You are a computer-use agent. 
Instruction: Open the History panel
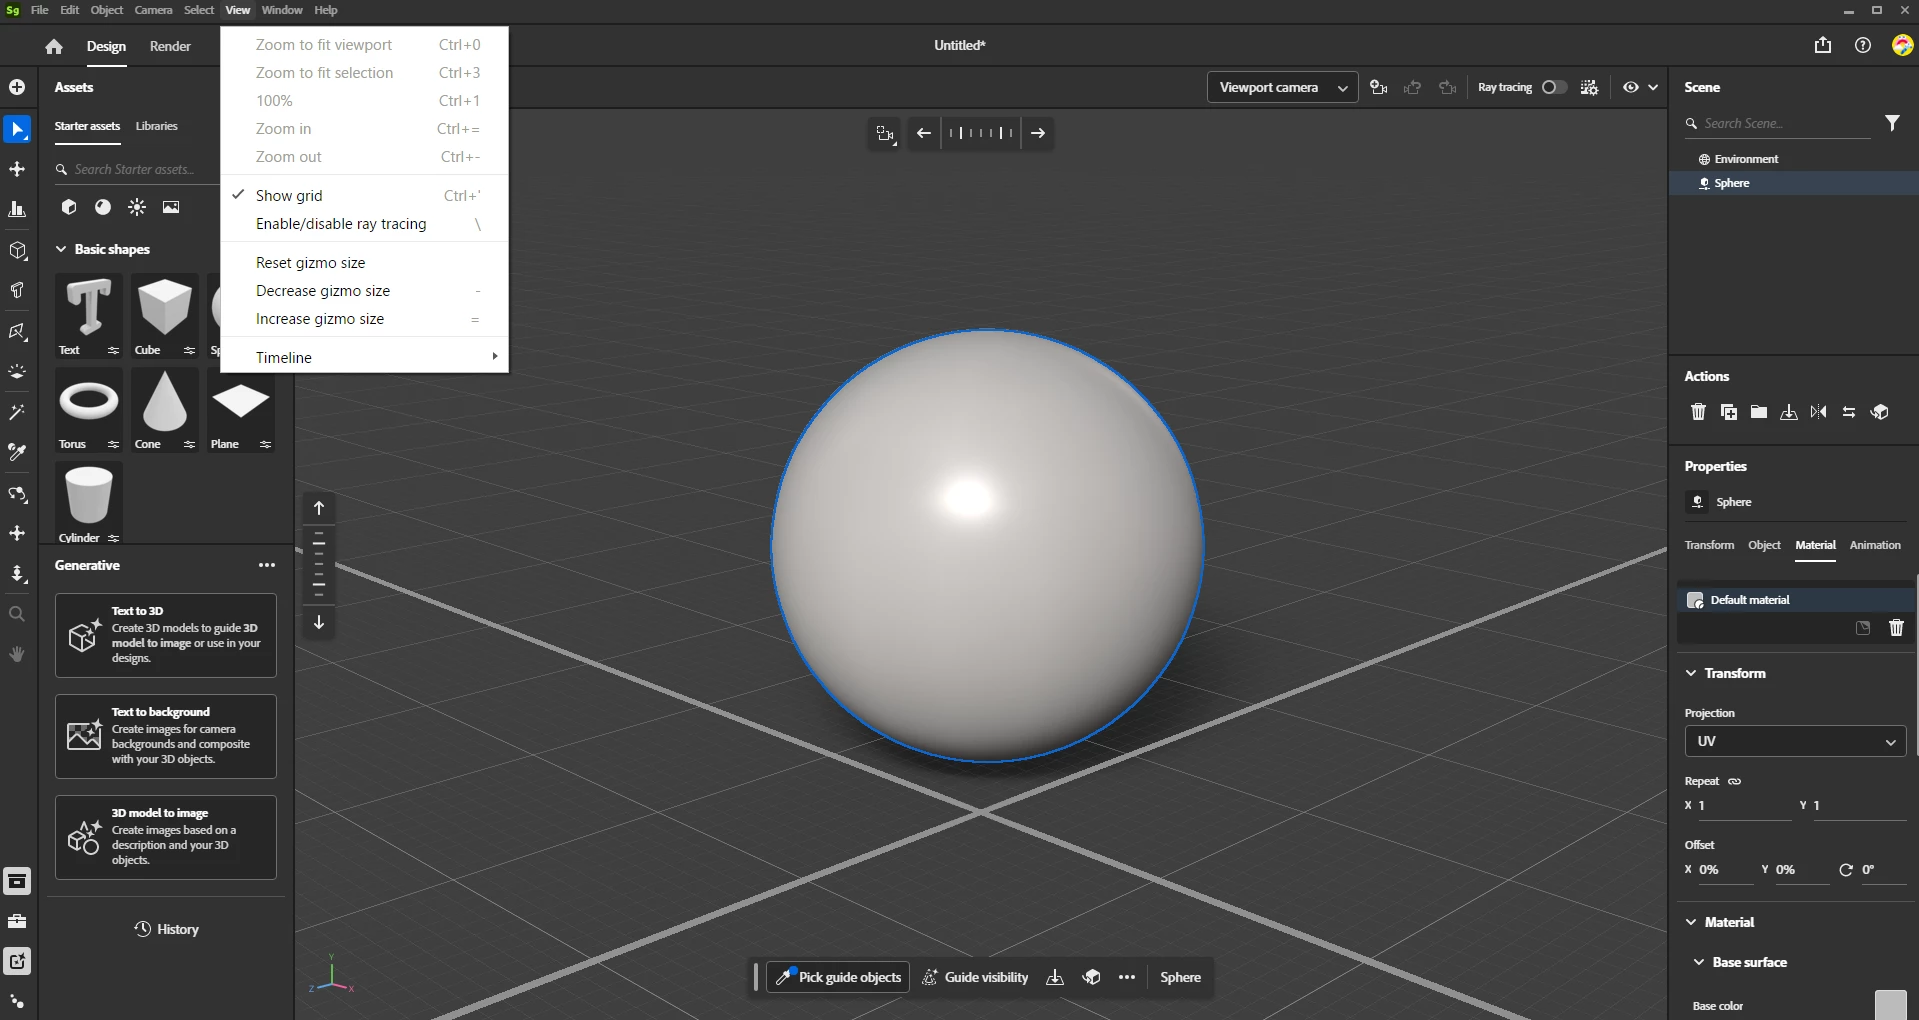coord(166,929)
